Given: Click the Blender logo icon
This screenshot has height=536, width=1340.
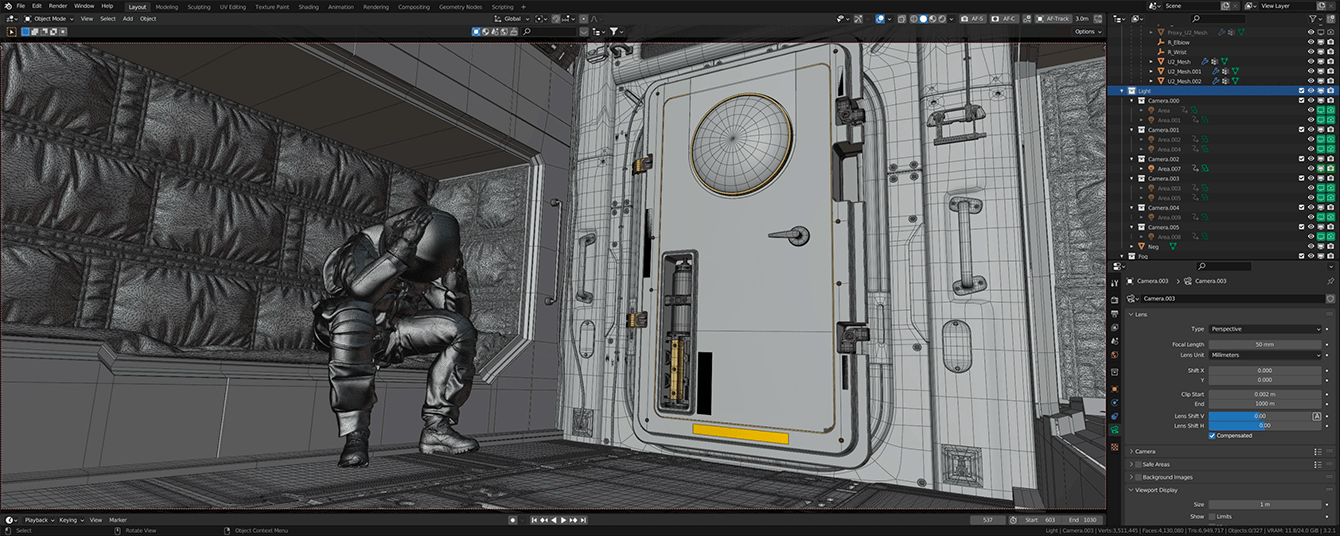Looking at the screenshot, I should pyautogui.click(x=7, y=6).
